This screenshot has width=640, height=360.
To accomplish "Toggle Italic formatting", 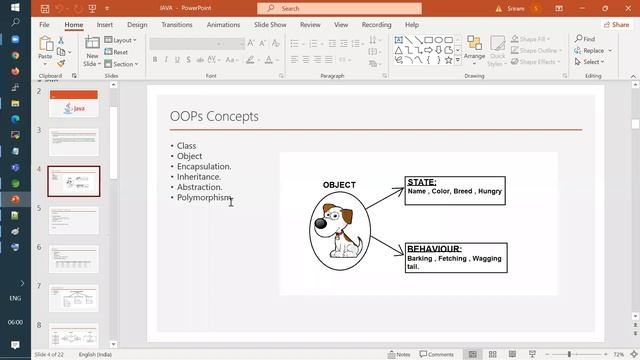I will pyautogui.click(x=166, y=60).
